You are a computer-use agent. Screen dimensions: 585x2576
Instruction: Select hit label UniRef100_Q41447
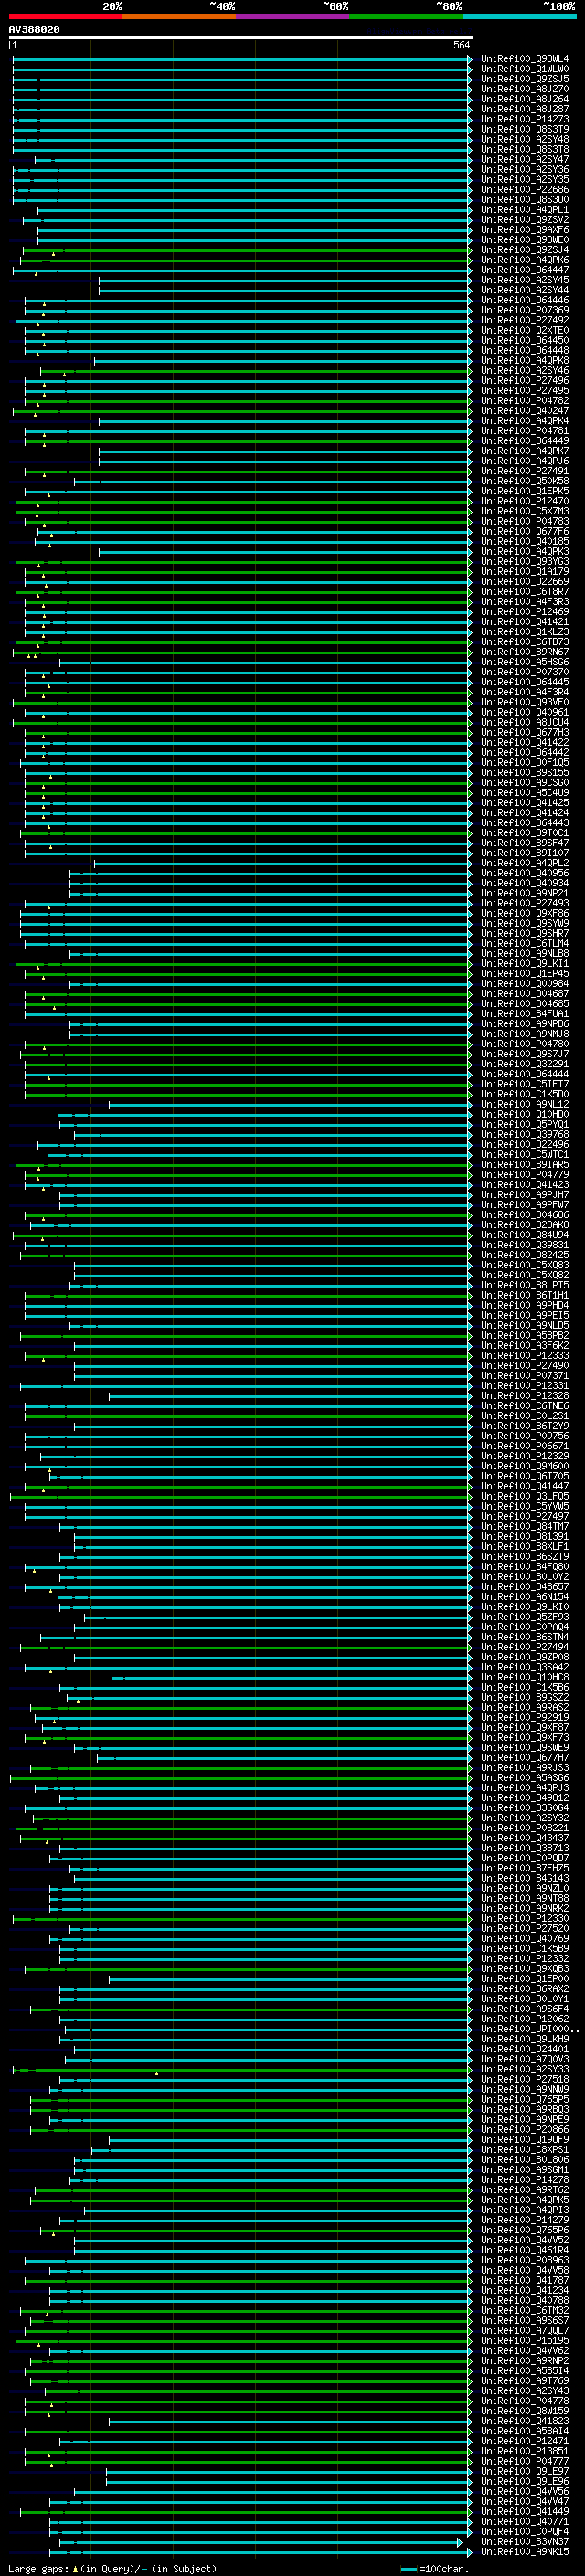(x=524, y=1486)
